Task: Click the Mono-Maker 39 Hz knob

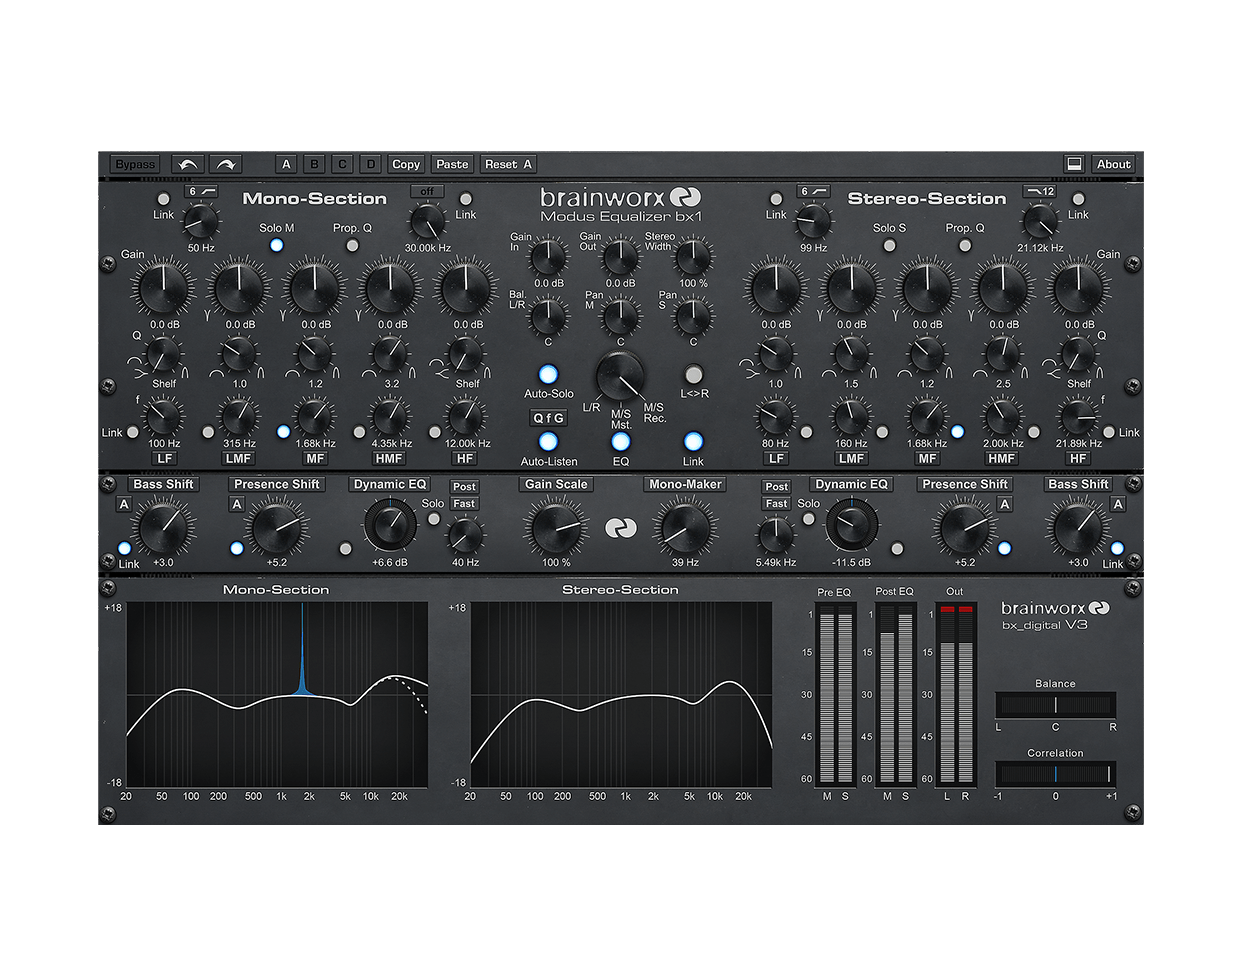Action: tap(685, 528)
